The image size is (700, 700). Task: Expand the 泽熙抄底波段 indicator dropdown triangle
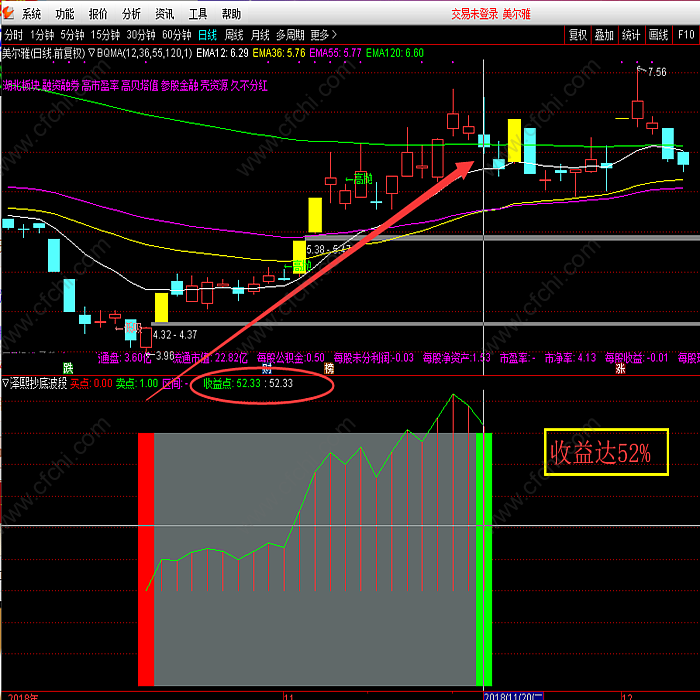click(x=6, y=383)
